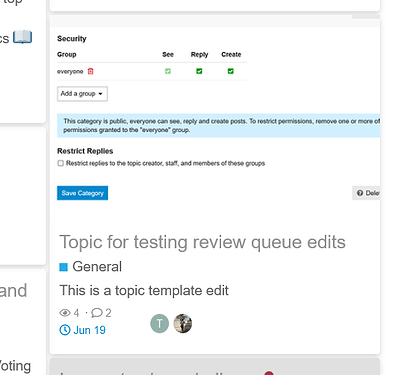Click the Restrict Replies heading
The height and width of the screenshot is (375, 409).
[x=85, y=151]
